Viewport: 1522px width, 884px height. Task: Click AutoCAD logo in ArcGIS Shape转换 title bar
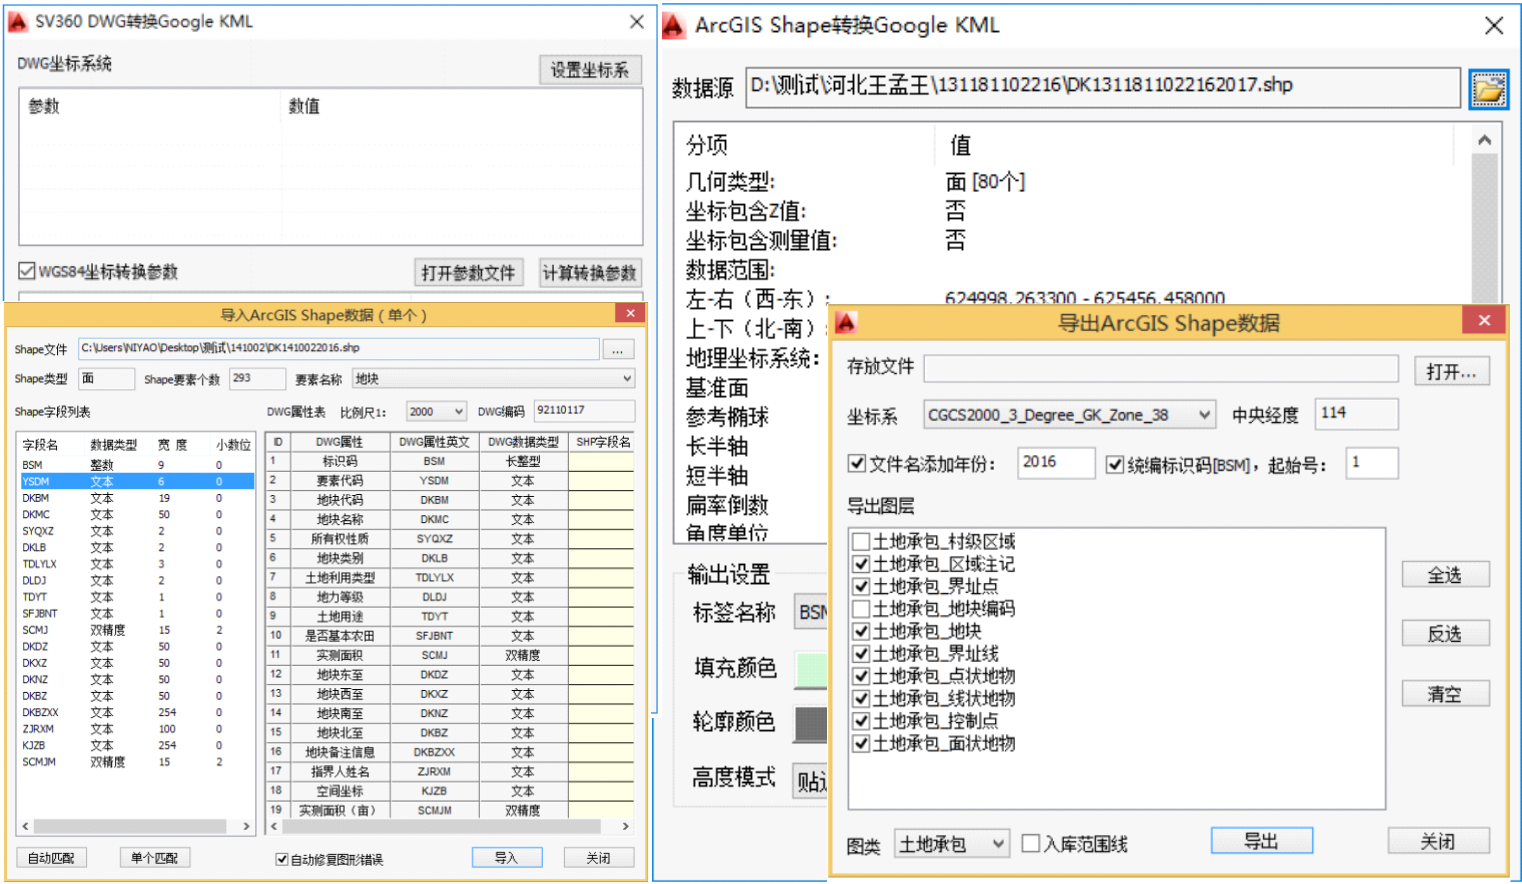[x=674, y=26]
